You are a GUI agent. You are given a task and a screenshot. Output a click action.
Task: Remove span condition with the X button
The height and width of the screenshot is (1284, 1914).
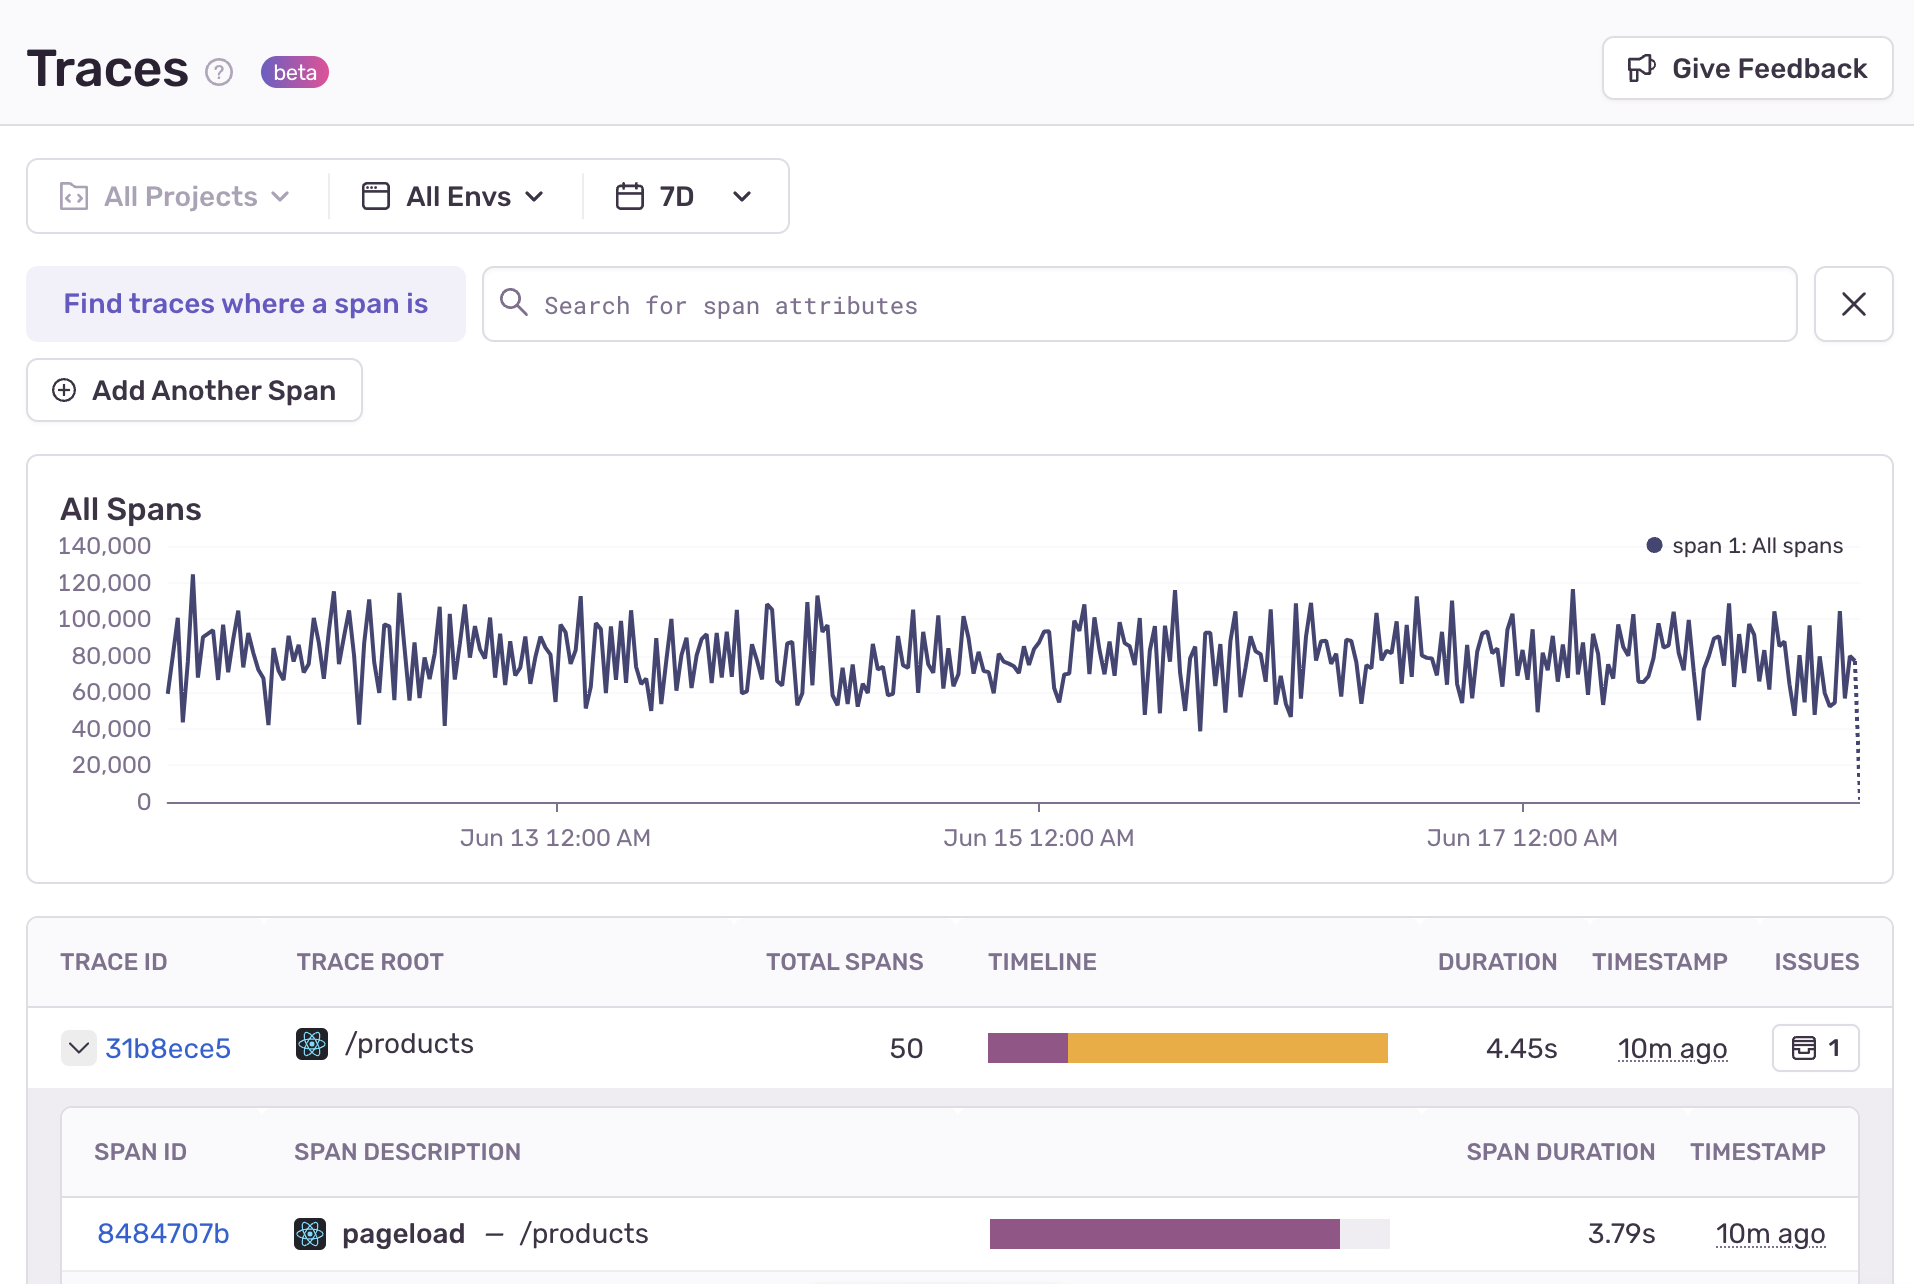[x=1854, y=304]
